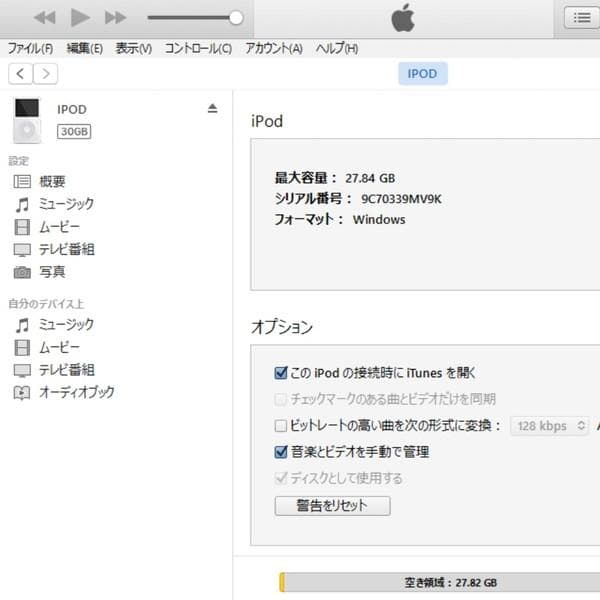The width and height of the screenshot is (600, 600).
Task: Select the IPOD device tab
Action: coord(423,73)
